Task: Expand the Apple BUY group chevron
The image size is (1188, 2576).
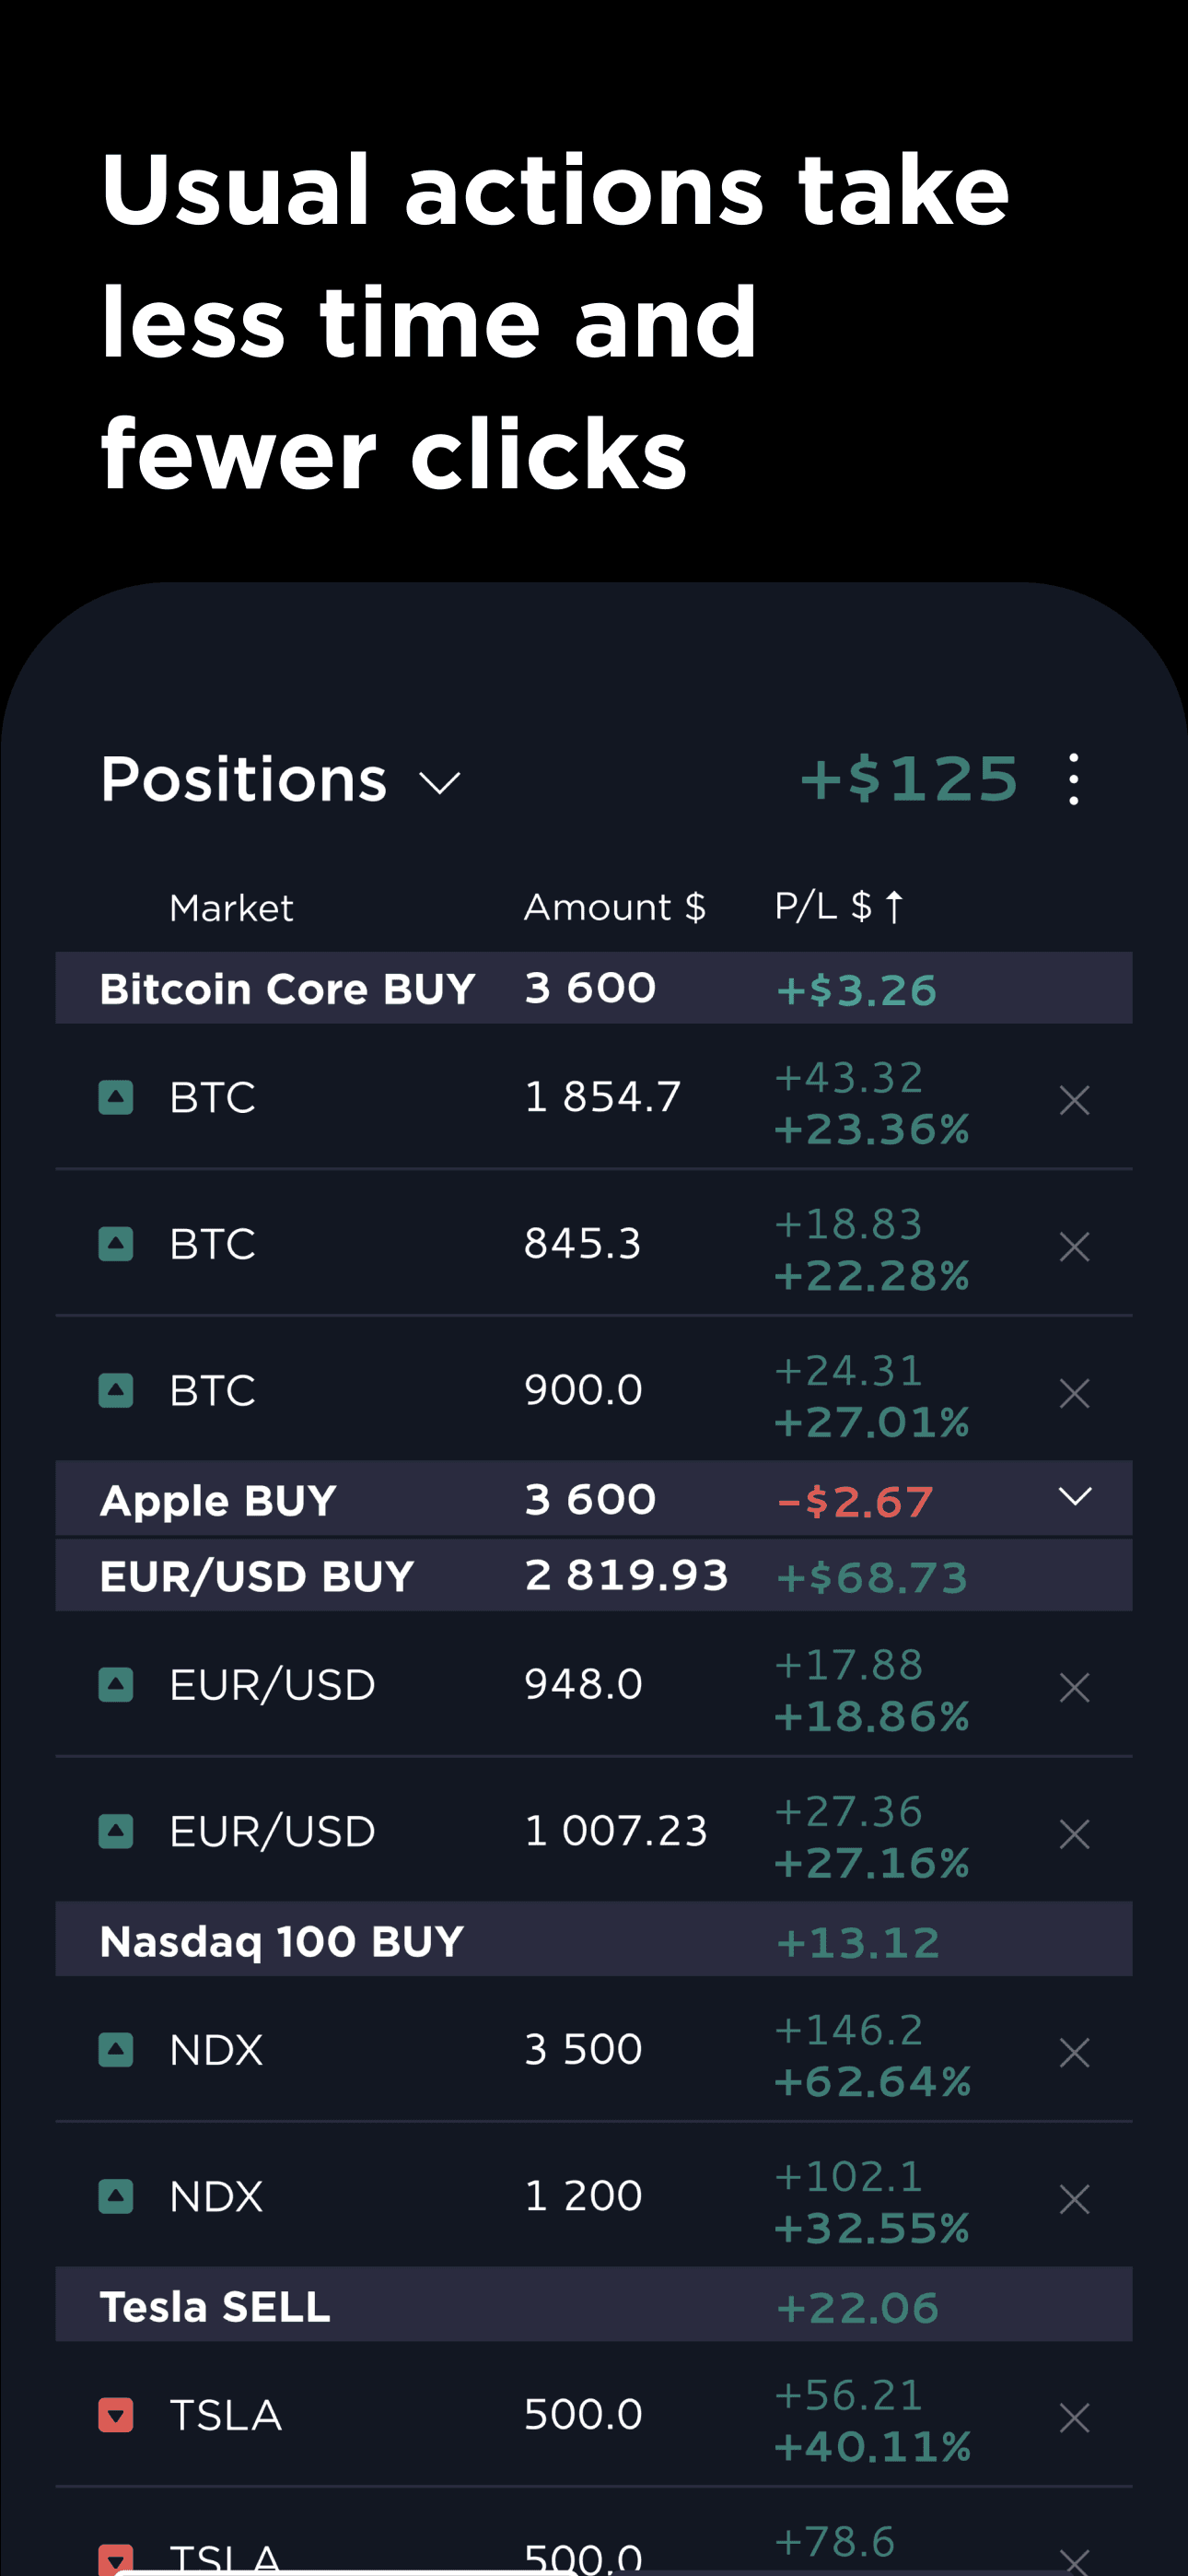Action: [1074, 1497]
